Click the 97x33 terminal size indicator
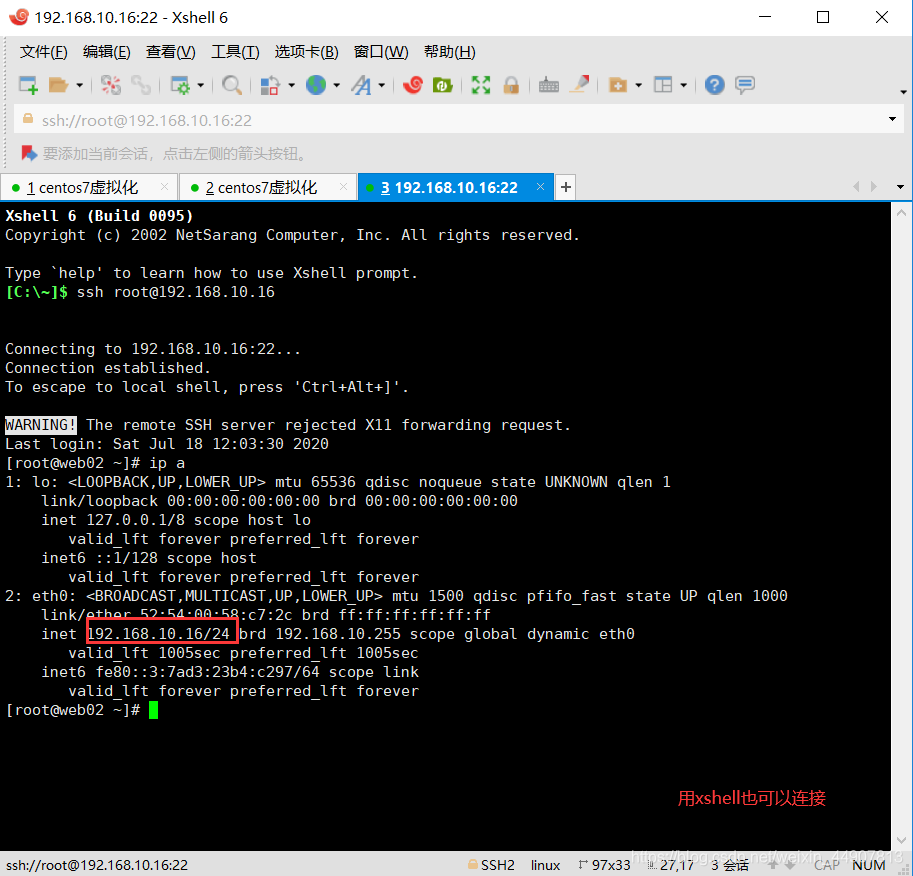The image size is (913, 876). click(604, 865)
